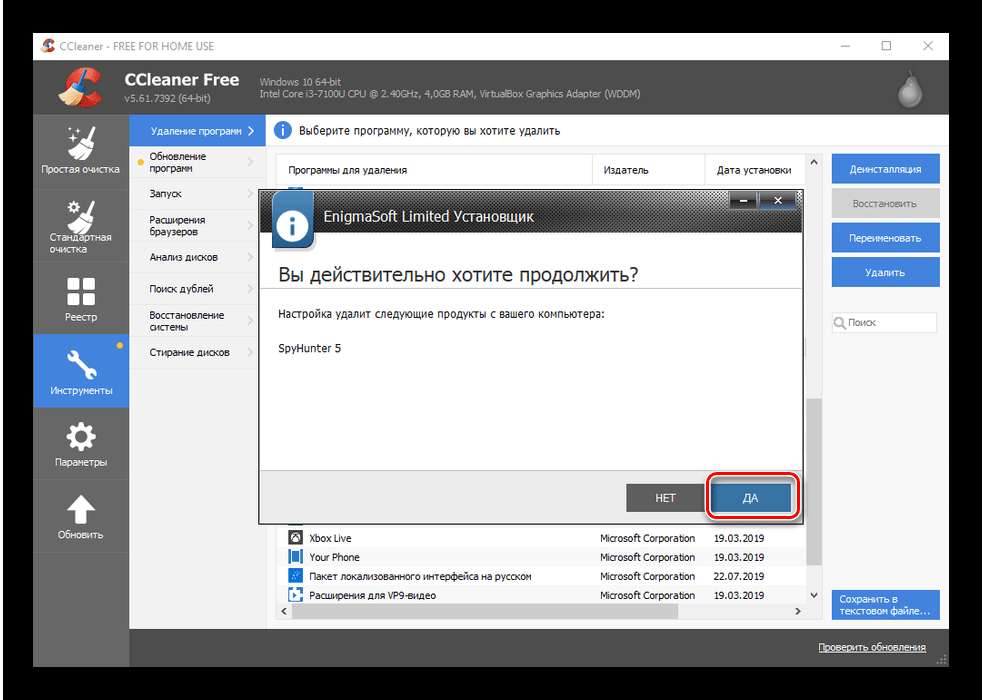
Task: Select Пакет локализованного интерфейса на русском row
Action: tap(420, 576)
